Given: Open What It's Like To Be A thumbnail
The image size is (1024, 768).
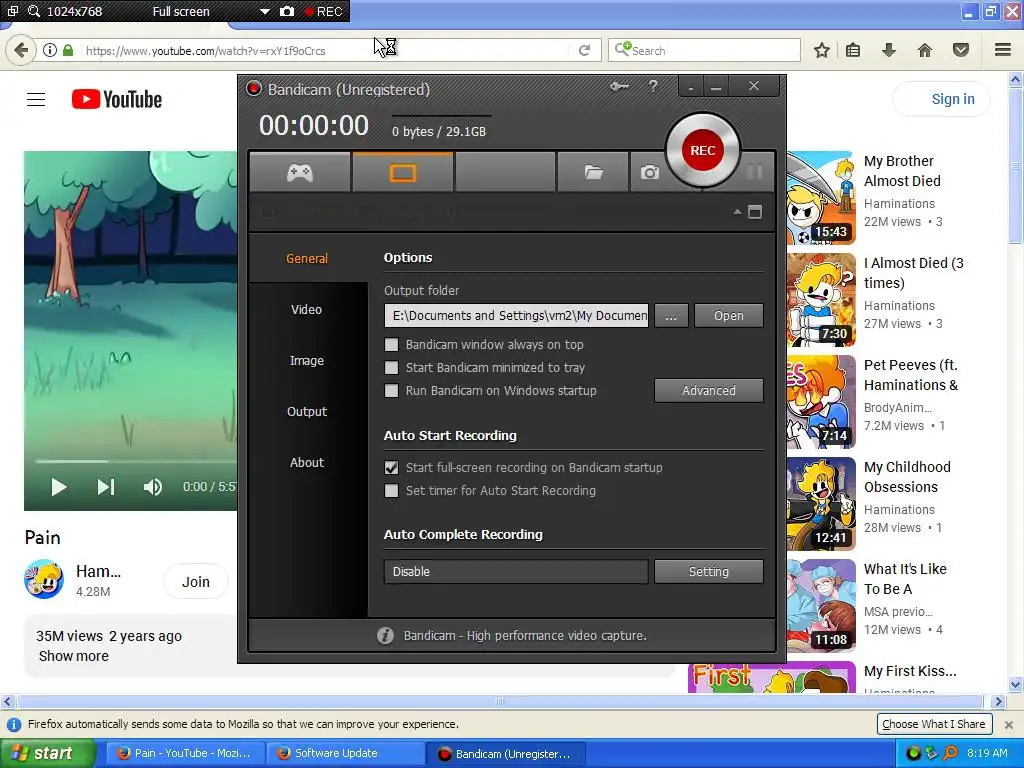Looking at the screenshot, I should click(x=821, y=605).
